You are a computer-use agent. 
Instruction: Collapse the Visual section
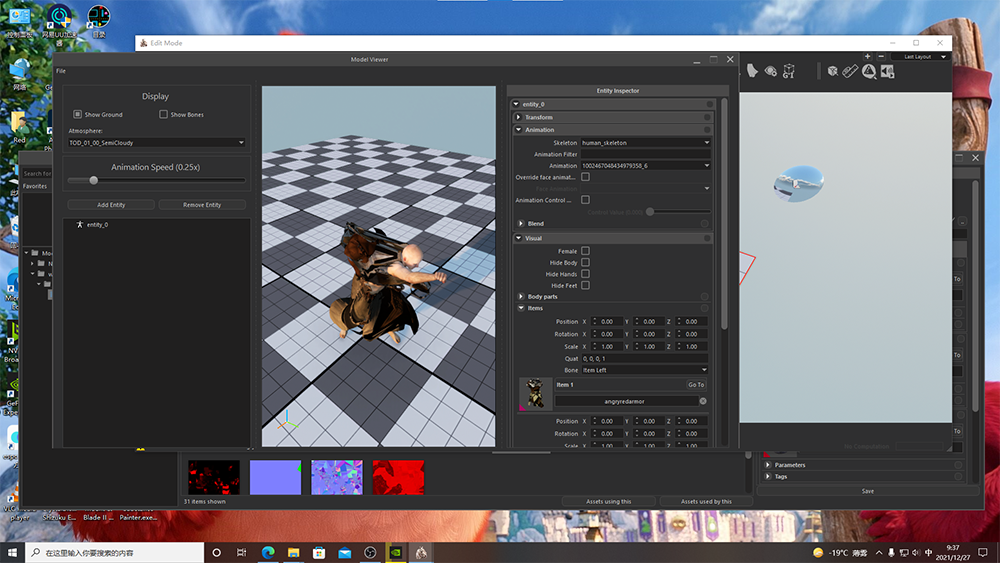(x=518, y=238)
